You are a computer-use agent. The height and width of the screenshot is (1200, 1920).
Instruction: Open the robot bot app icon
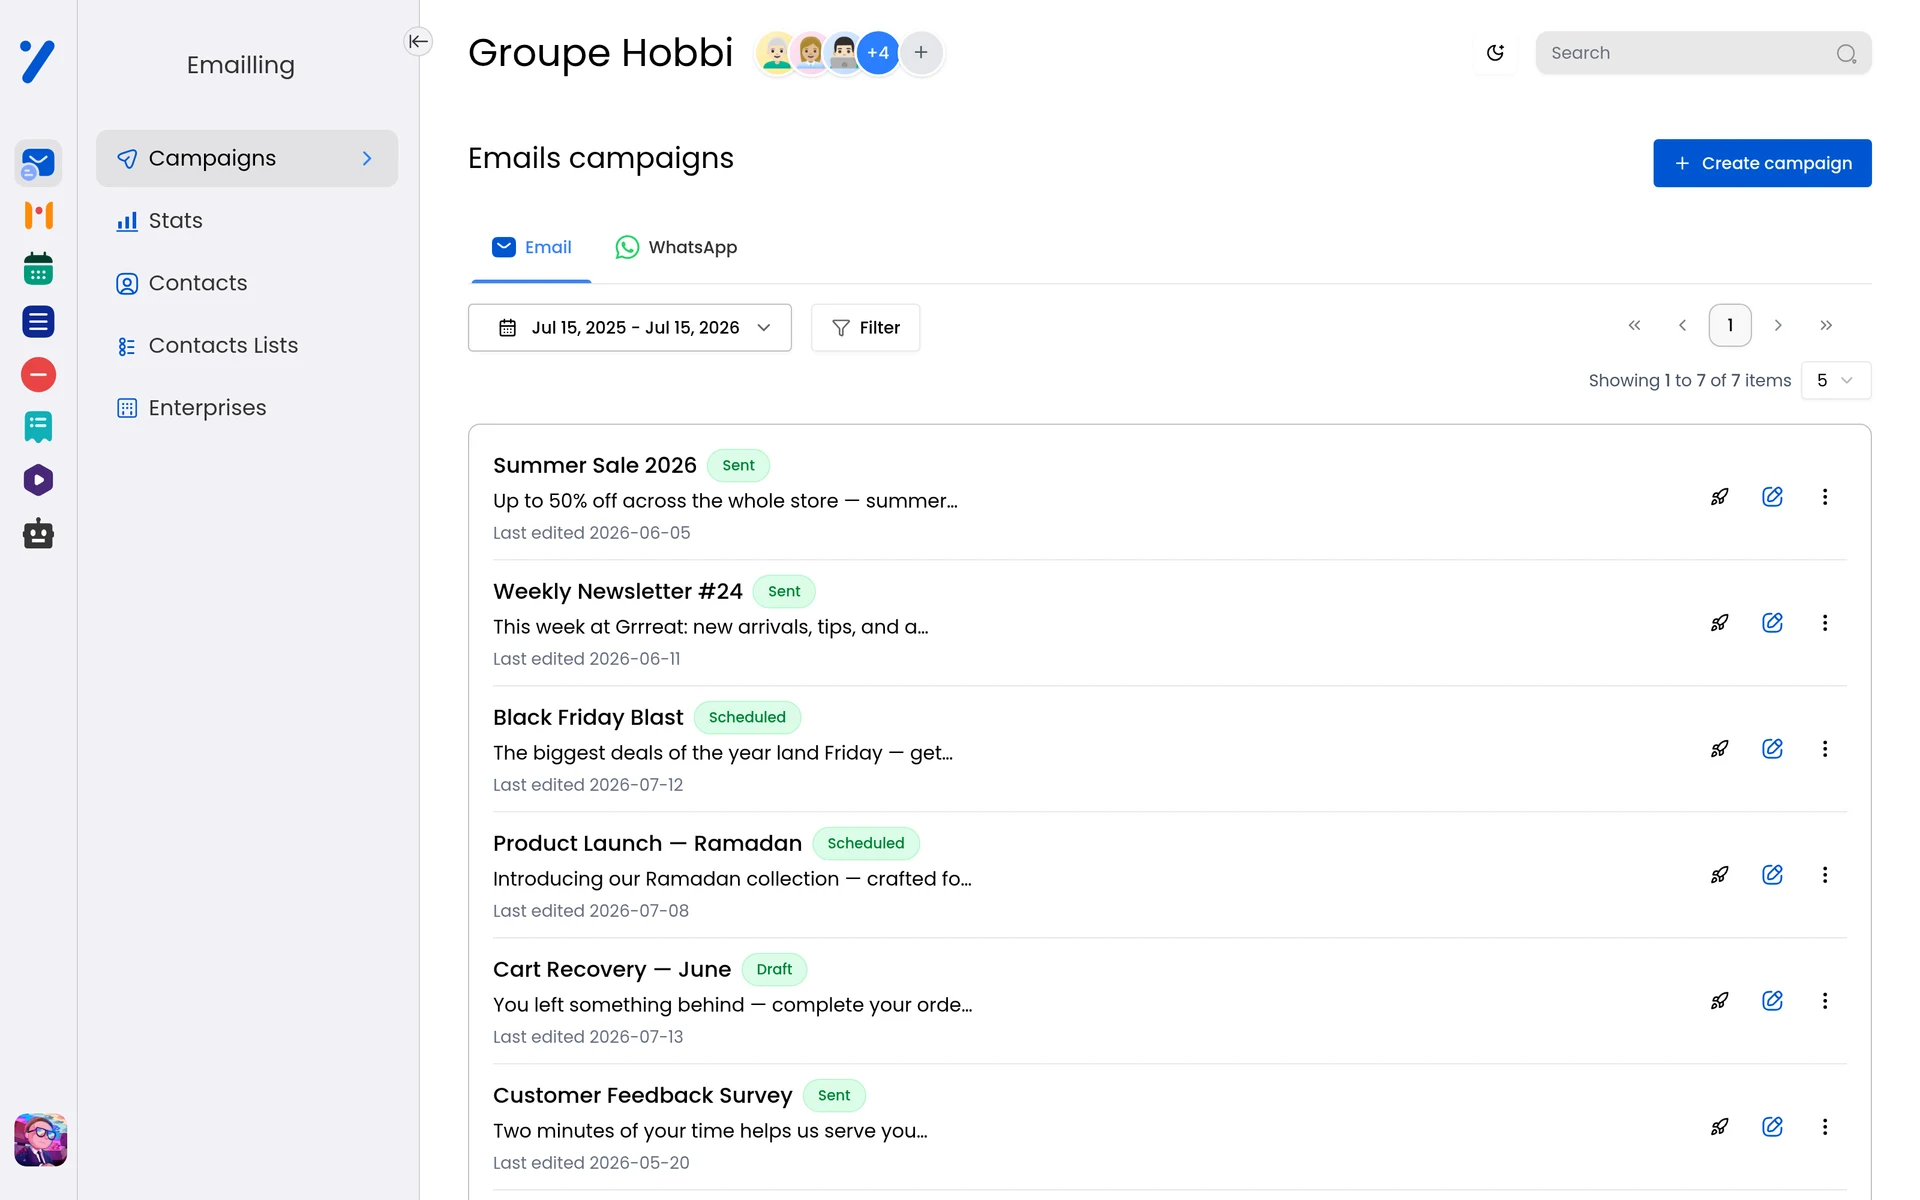tap(38, 533)
